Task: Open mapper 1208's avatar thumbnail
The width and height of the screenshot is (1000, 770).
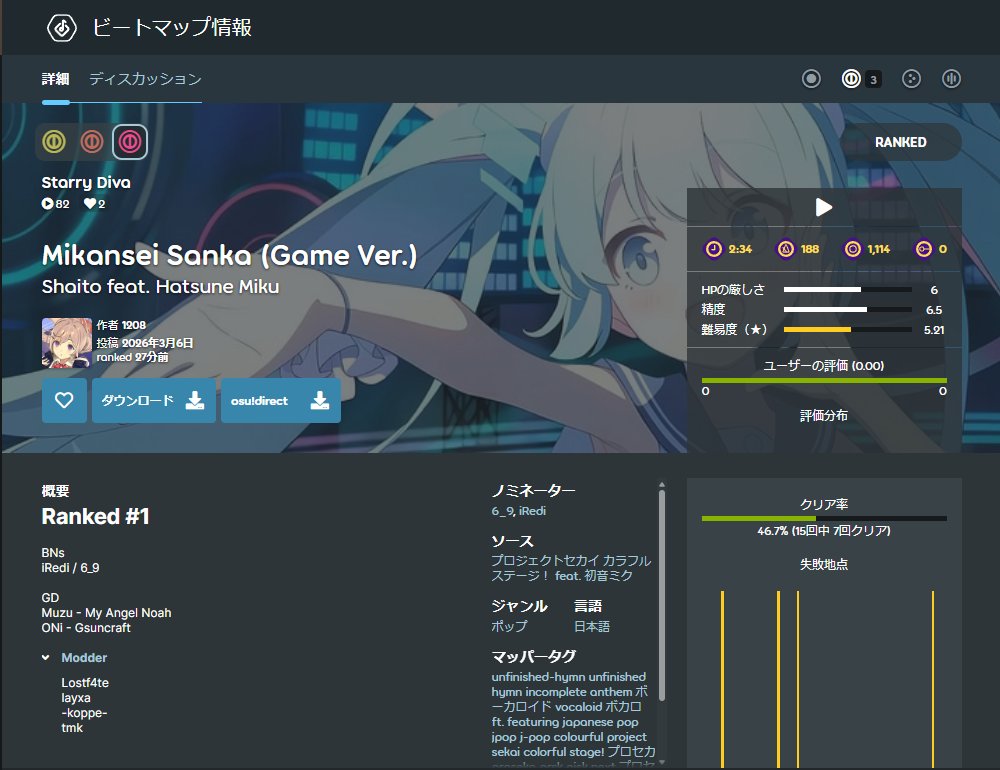Action: pyautogui.click(x=67, y=343)
